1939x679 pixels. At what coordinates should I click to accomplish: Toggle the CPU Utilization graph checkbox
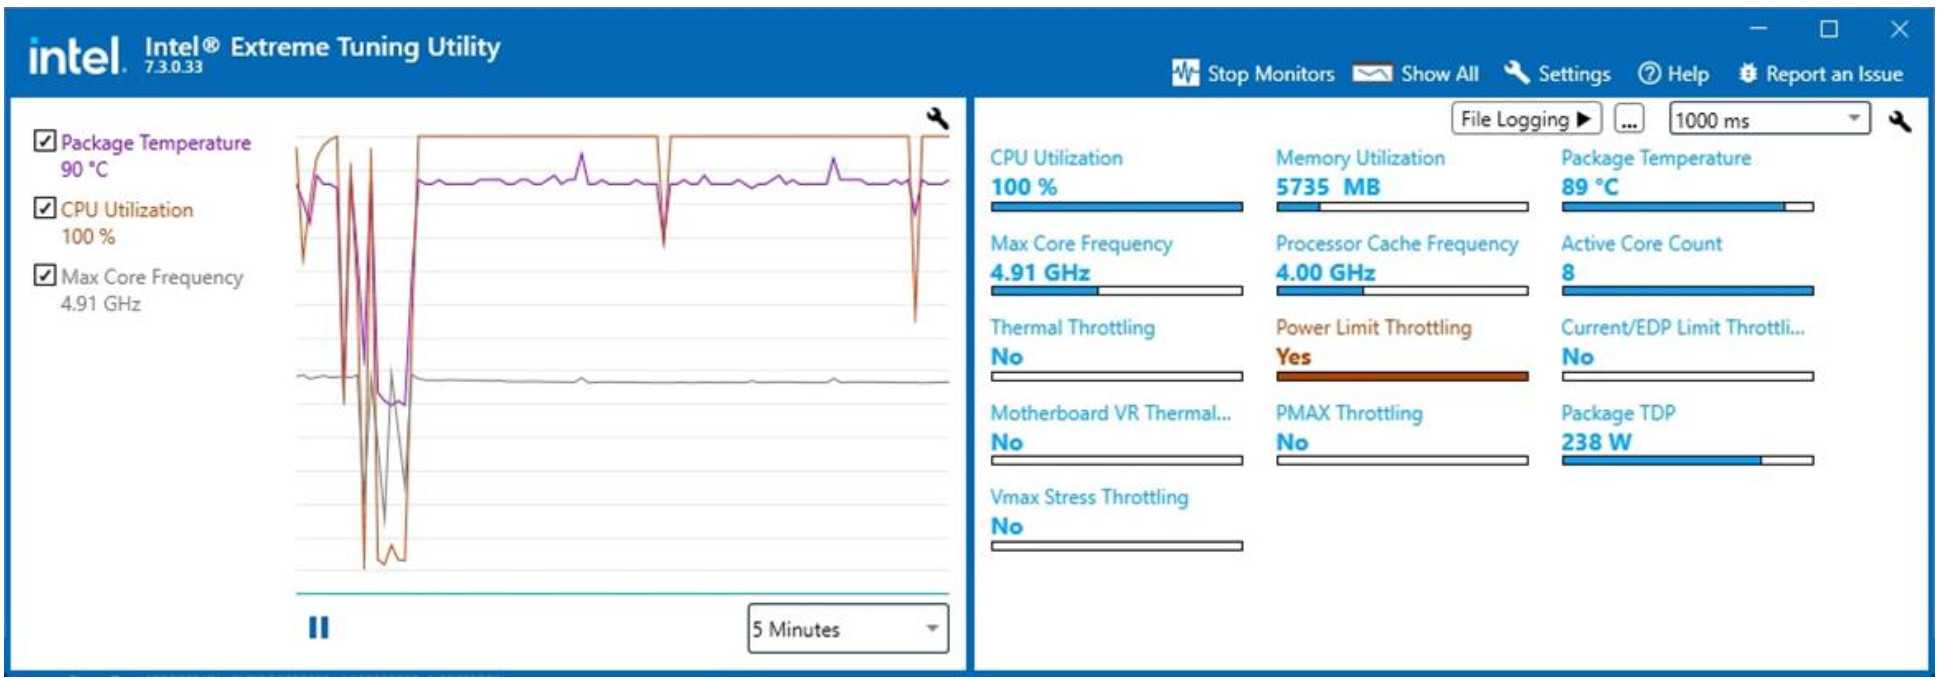[45, 208]
